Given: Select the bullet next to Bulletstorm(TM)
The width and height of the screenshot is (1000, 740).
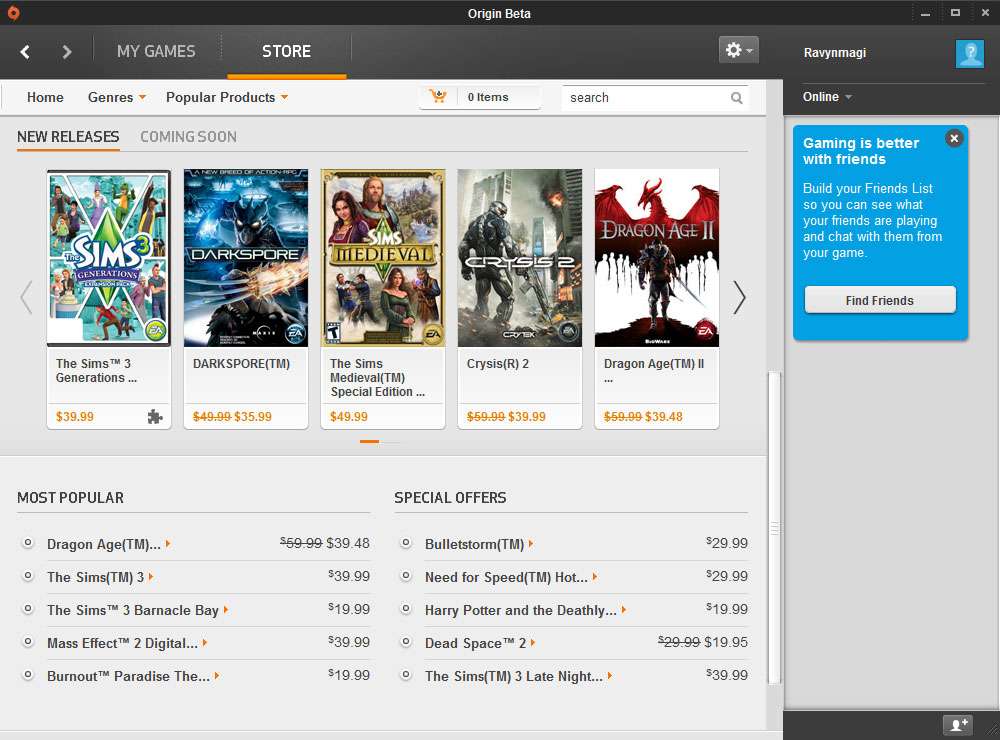Looking at the screenshot, I should coord(406,544).
